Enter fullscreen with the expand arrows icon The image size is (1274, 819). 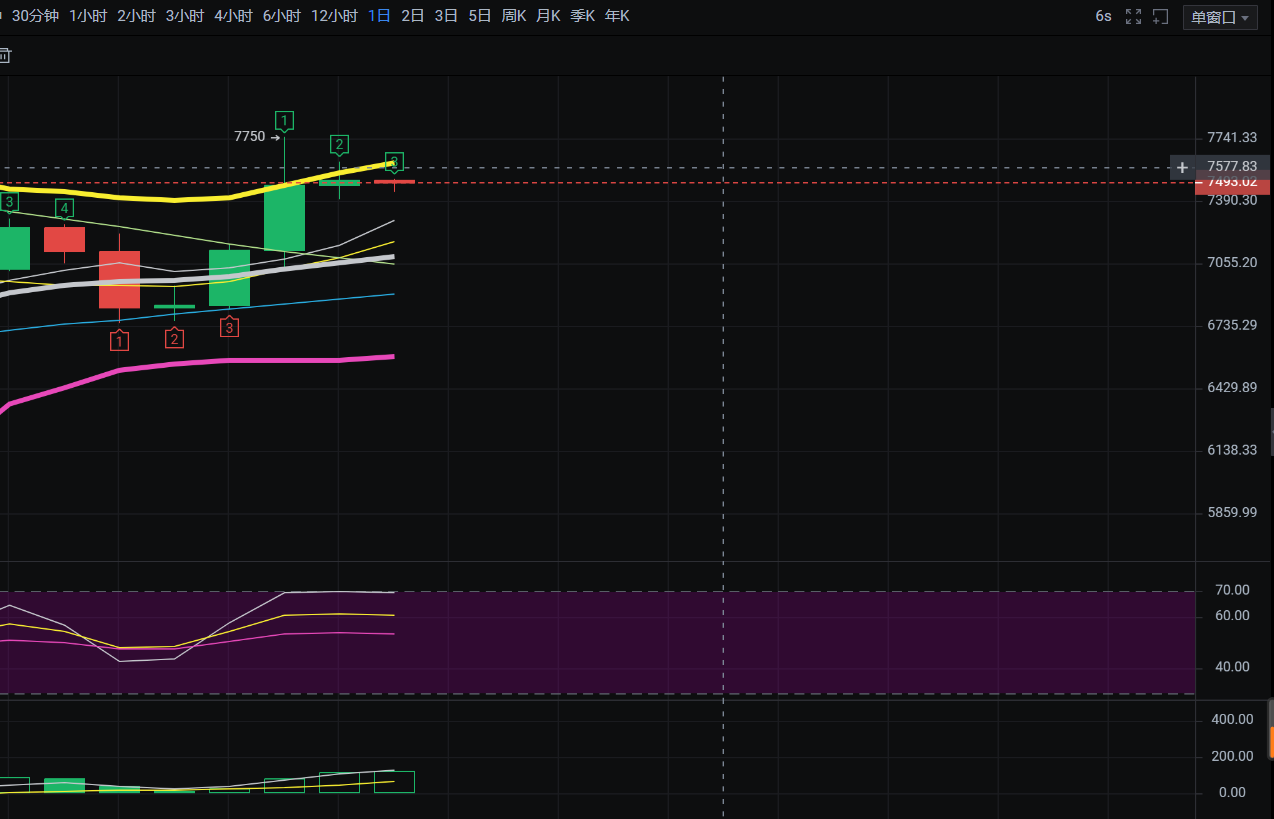point(1133,16)
